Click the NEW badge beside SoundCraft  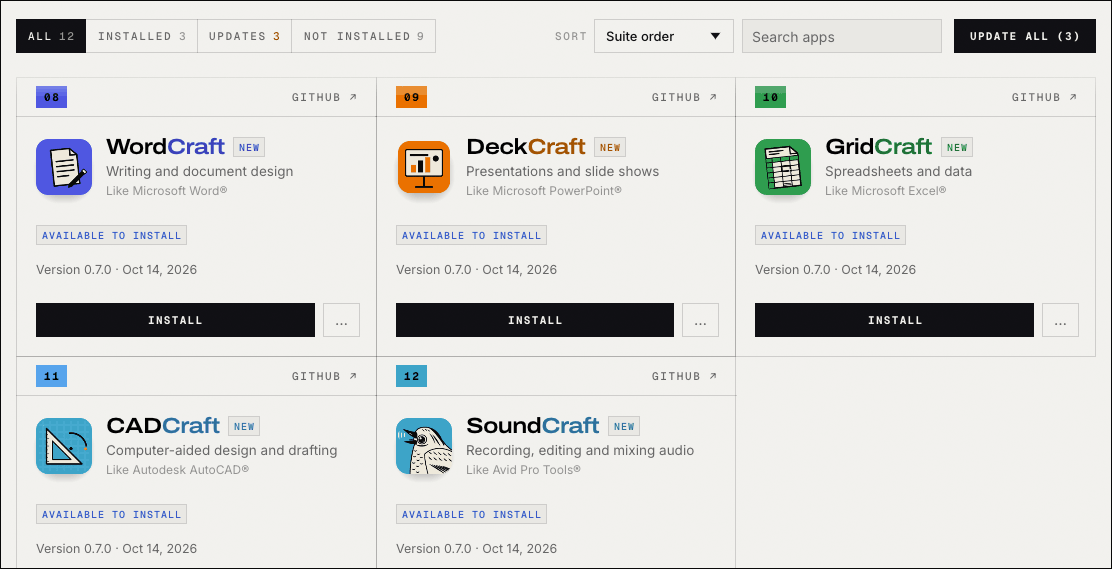pyautogui.click(x=624, y=426)
